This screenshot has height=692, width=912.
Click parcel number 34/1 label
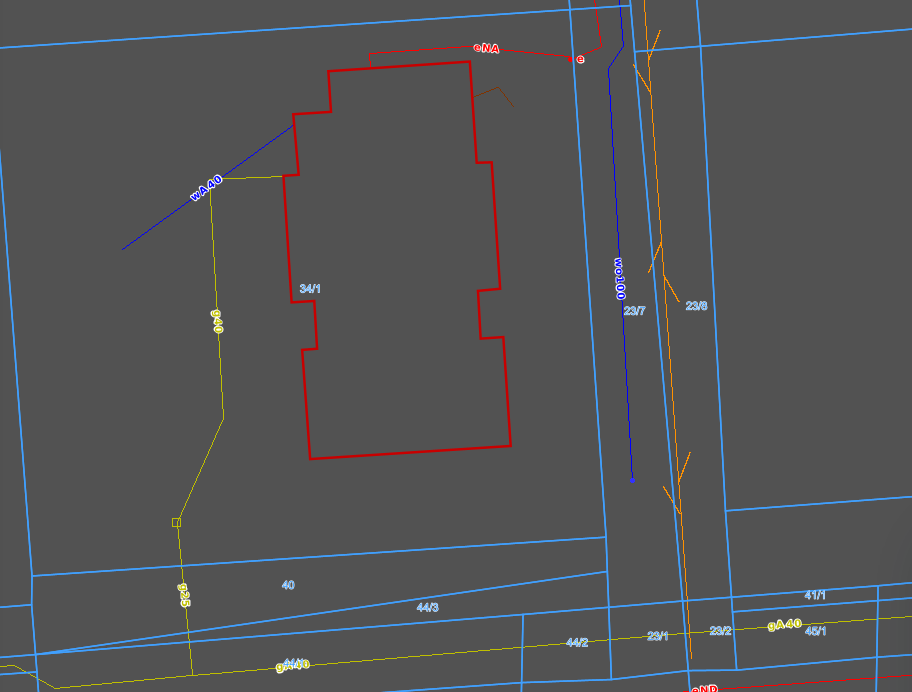310,289
